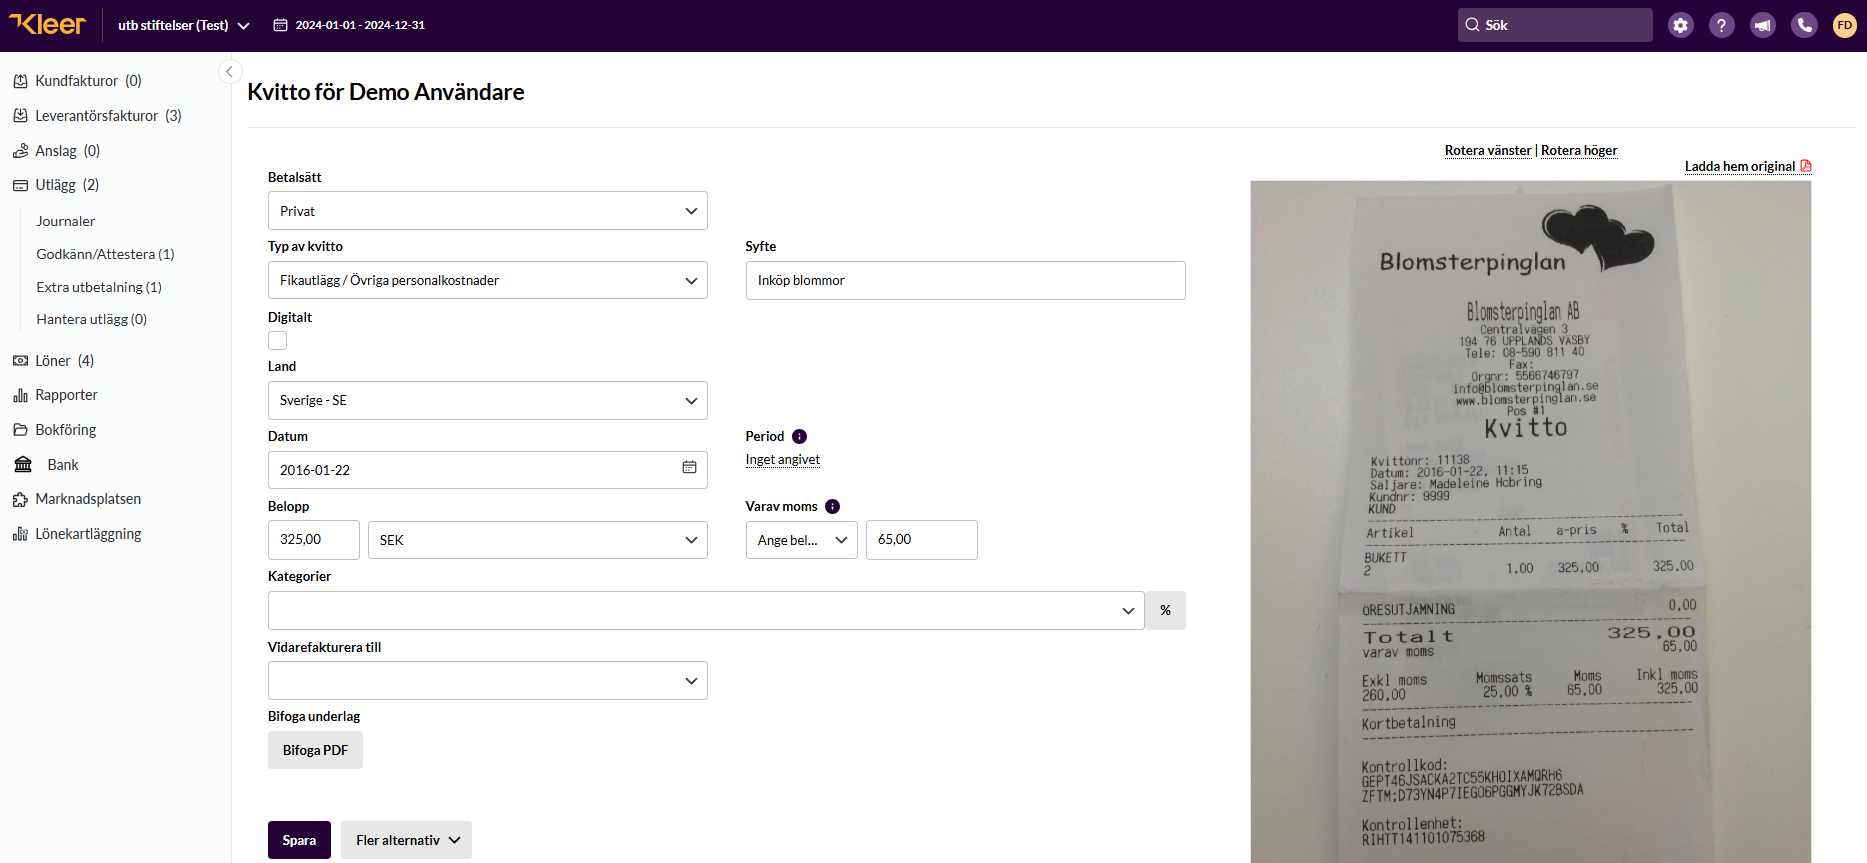The width and height of the screenshot is (1867, 863).
Task: Toggle the Digitalt checkbox
Action: pos(278,341)
